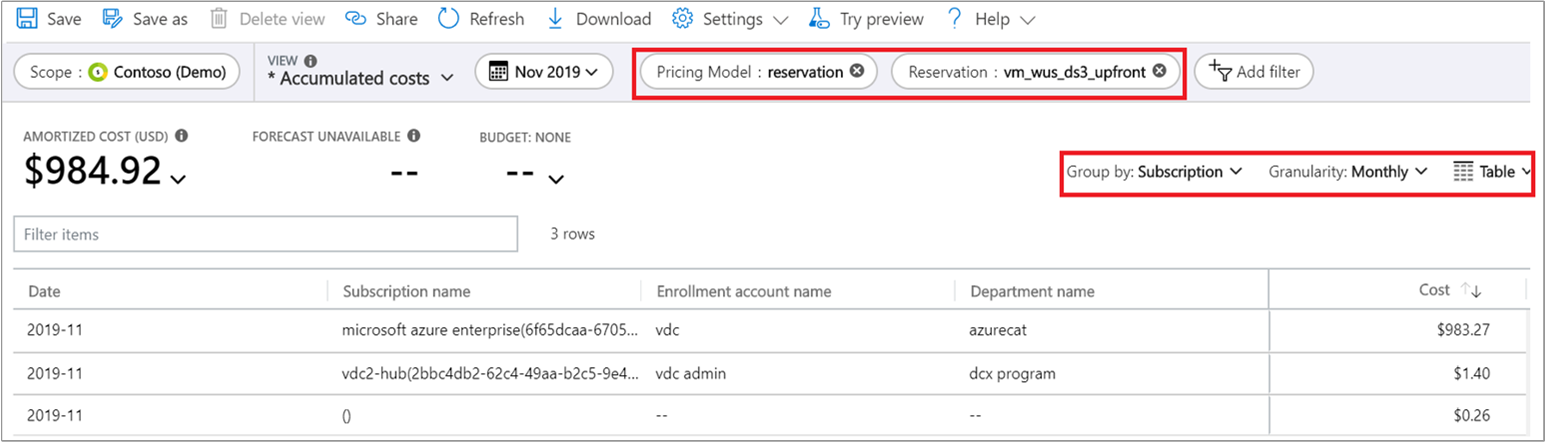1546x442 pixels.
Task: Click the Settings gear icon
Action: (683, 18)
